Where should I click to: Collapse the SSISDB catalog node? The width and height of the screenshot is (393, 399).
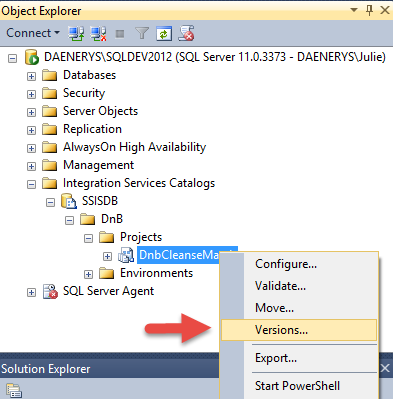point(50,202)
